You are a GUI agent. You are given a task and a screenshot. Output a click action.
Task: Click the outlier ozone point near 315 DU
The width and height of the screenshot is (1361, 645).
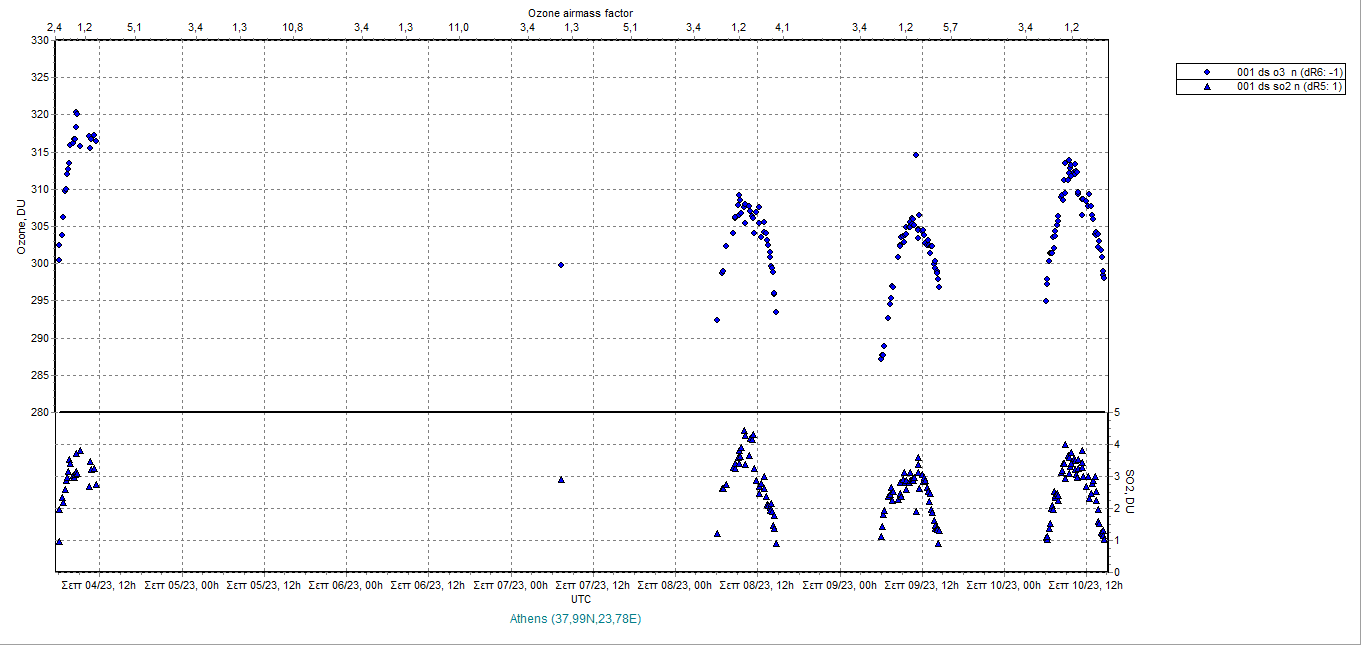[x=915, y=155]
